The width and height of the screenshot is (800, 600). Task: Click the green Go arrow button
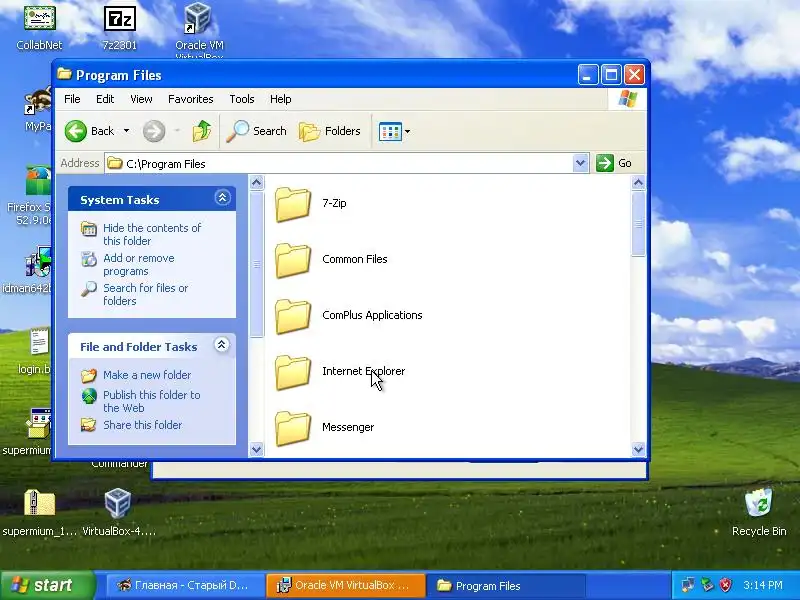click(x=605, y=163)
